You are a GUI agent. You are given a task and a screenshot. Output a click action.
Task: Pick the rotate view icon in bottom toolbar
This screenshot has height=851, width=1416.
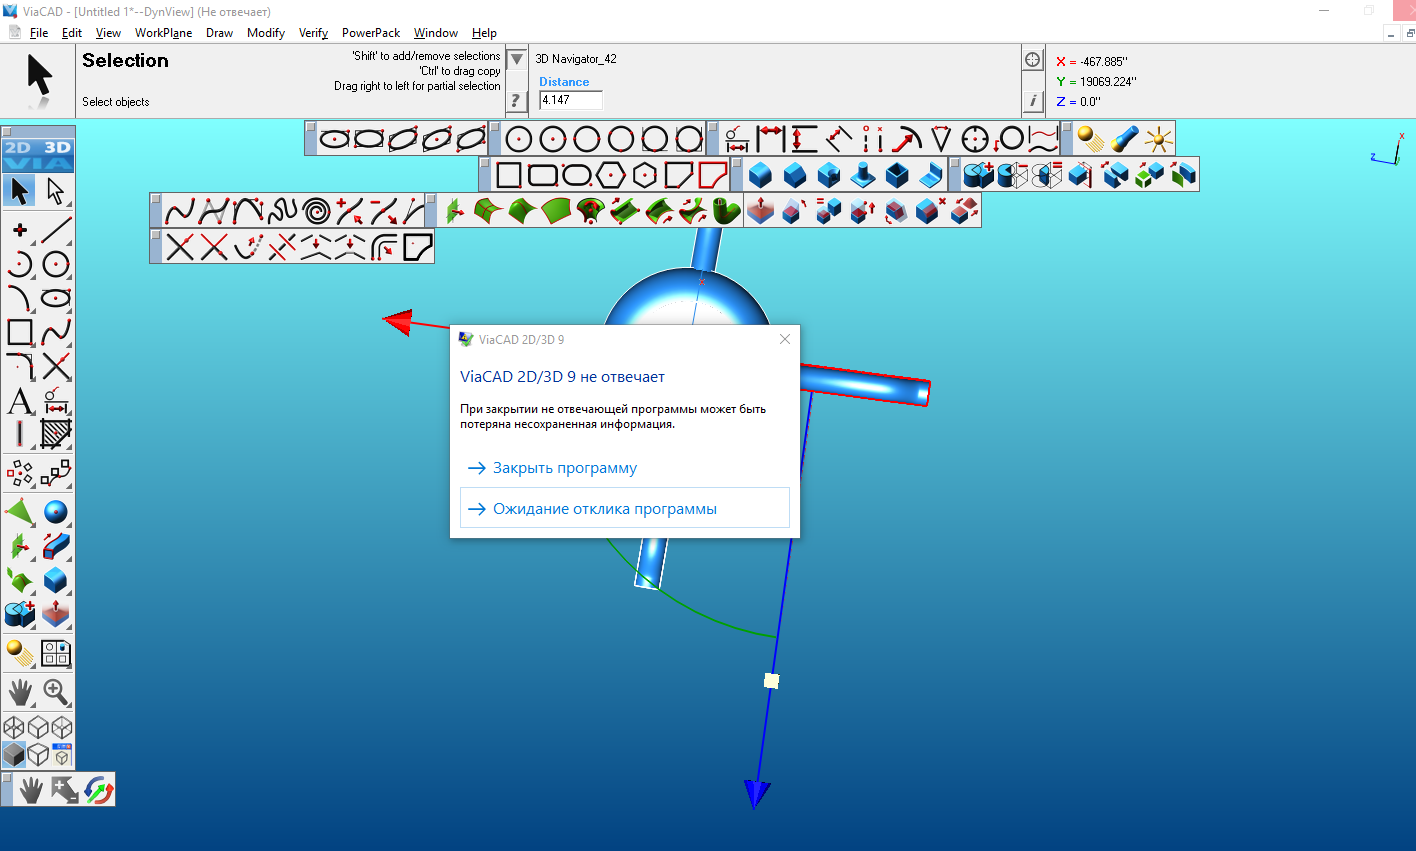tap(98, 790)
